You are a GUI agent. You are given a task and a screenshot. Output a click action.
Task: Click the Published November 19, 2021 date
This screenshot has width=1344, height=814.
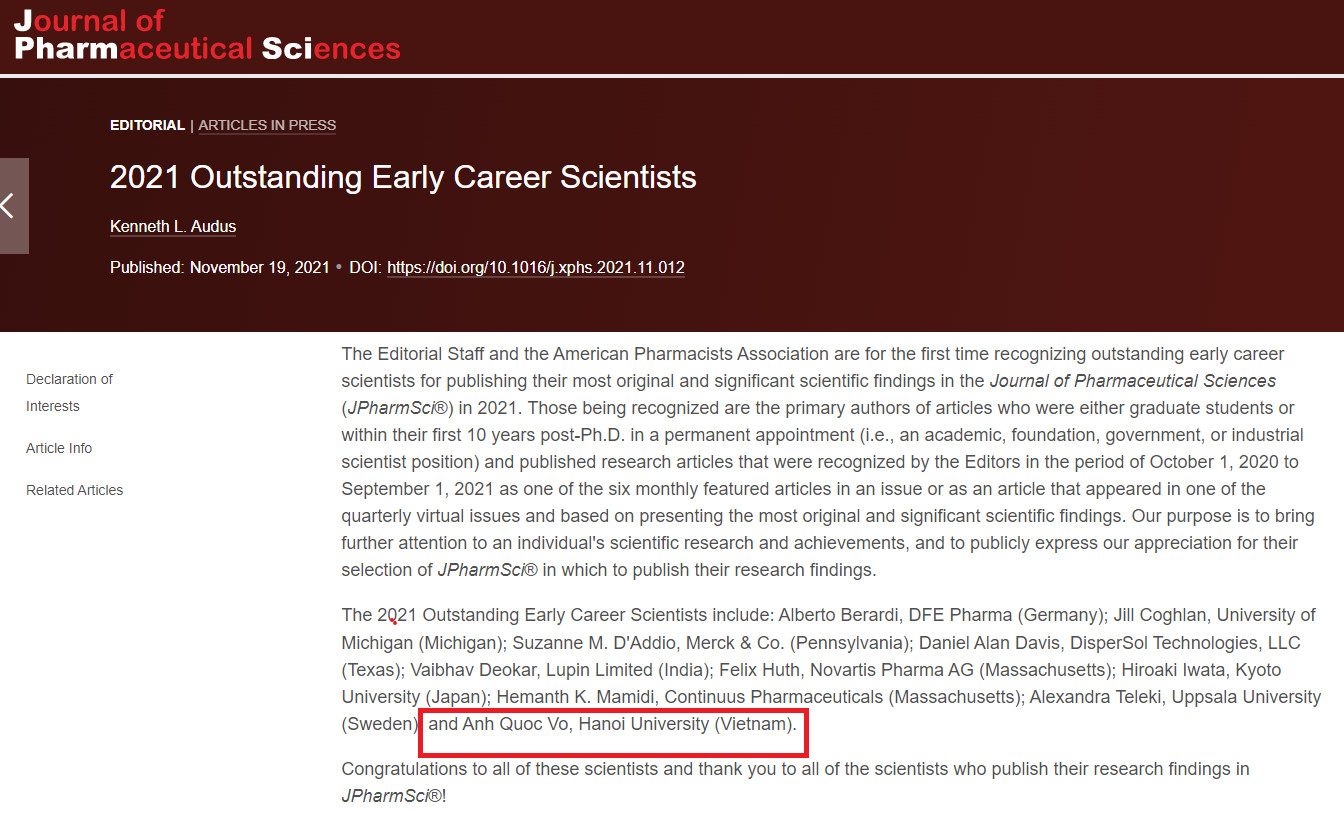coord(220,268)
